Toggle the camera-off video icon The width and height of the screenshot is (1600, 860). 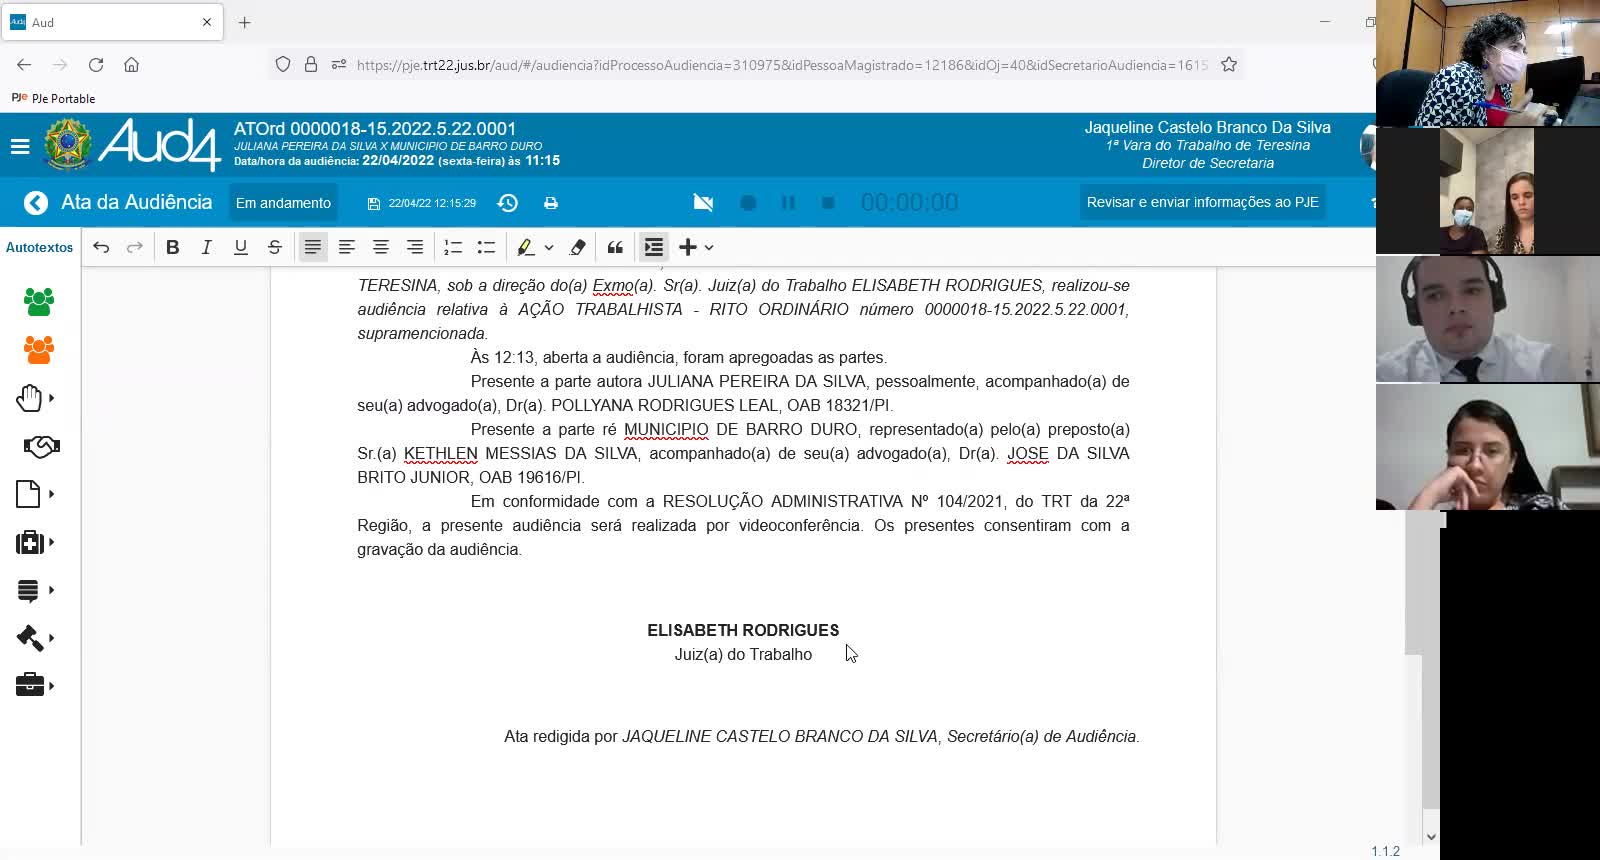coord(704,203)
